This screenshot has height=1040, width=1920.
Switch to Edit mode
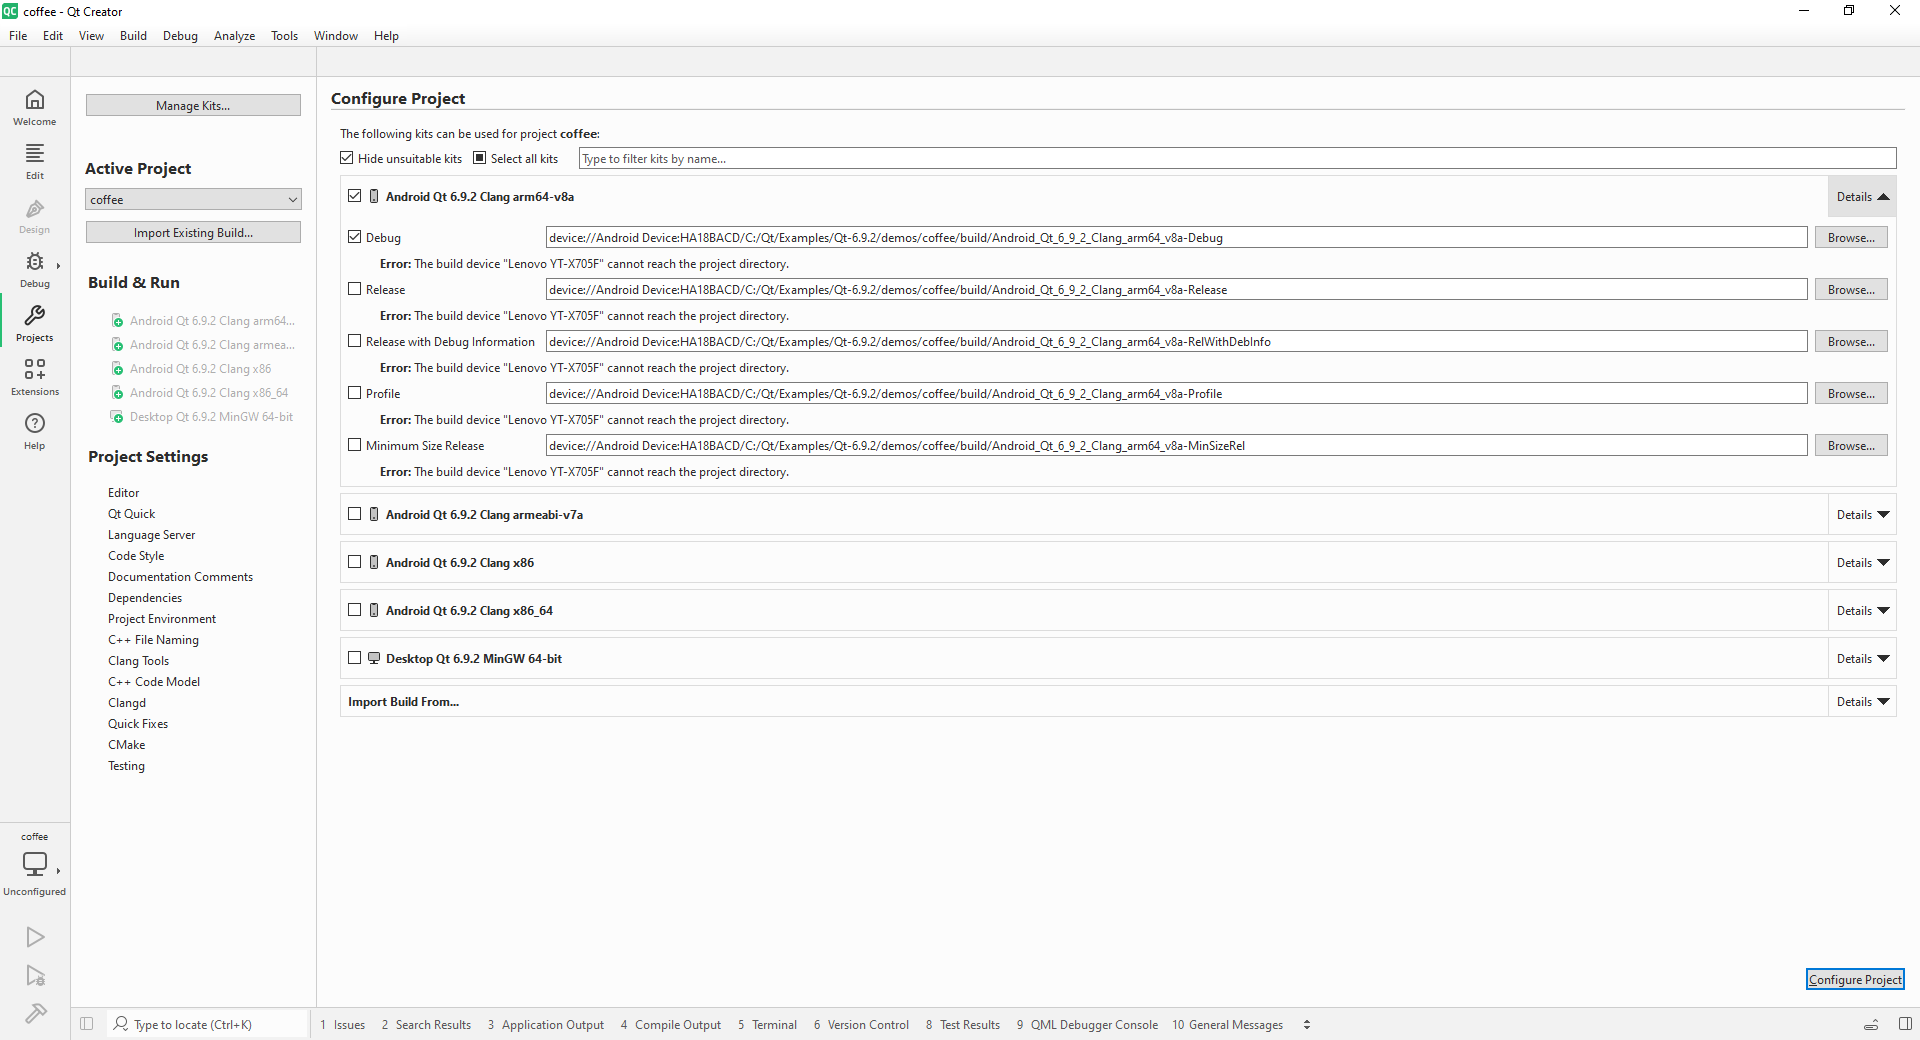pos(35,161)
